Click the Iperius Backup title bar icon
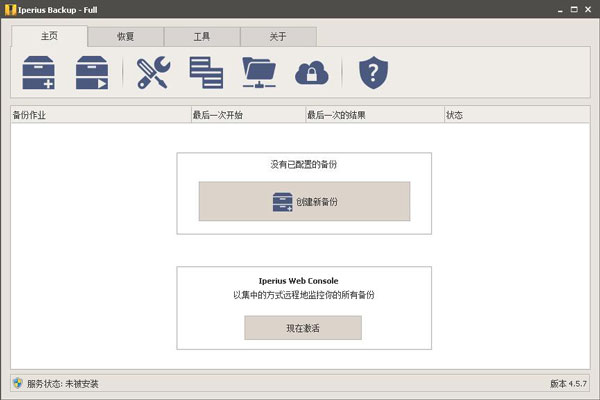The image size is (600, 400). click(x=9, y=9)
